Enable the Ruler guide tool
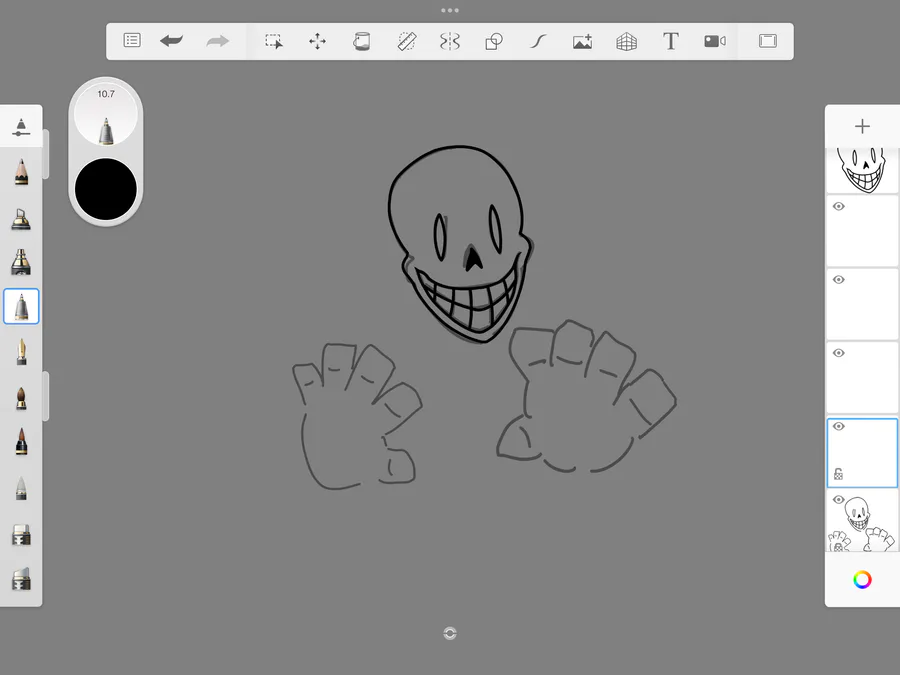This screenshot has height=675, width=900. point(406,41)
